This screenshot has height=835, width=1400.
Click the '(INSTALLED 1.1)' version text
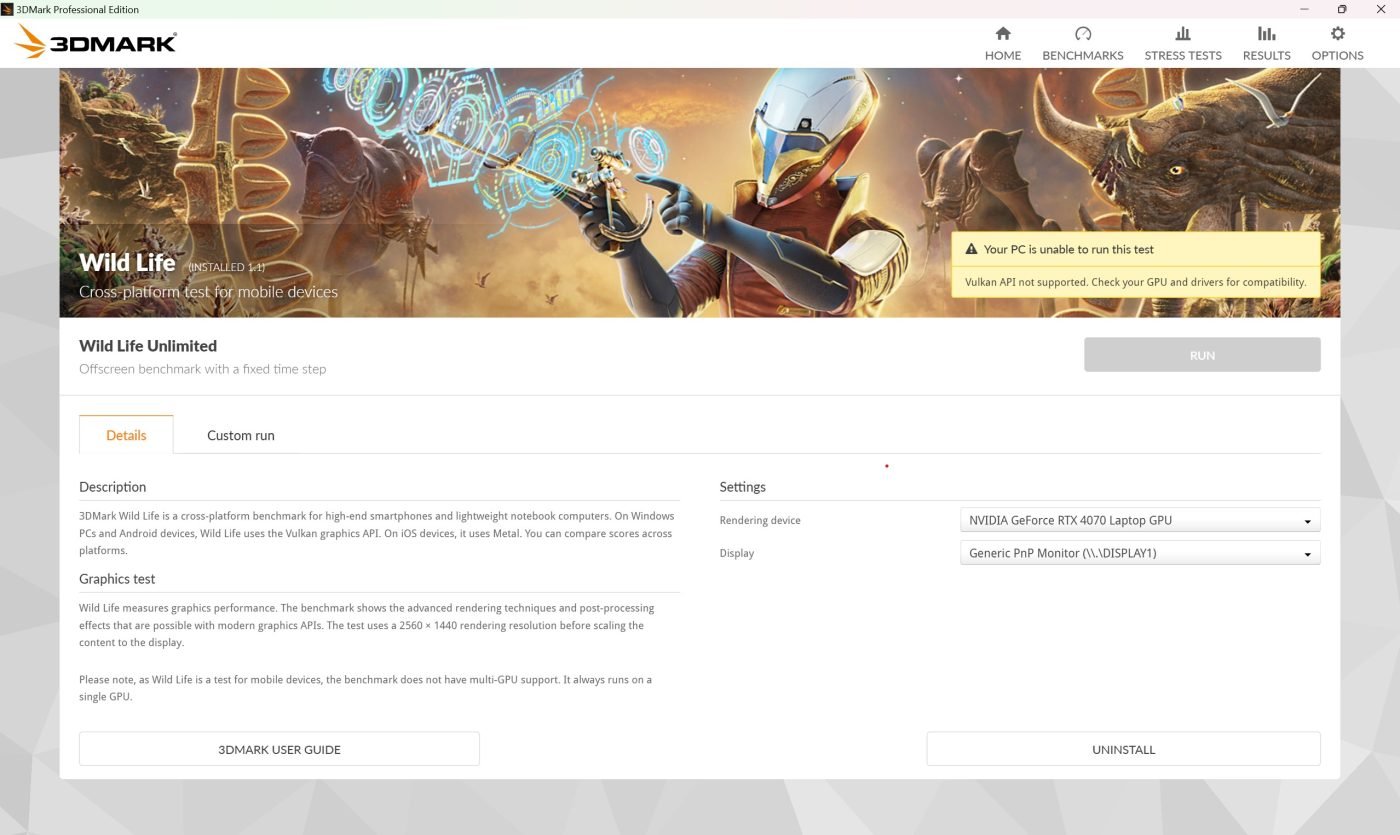click(x=227, y=267)
